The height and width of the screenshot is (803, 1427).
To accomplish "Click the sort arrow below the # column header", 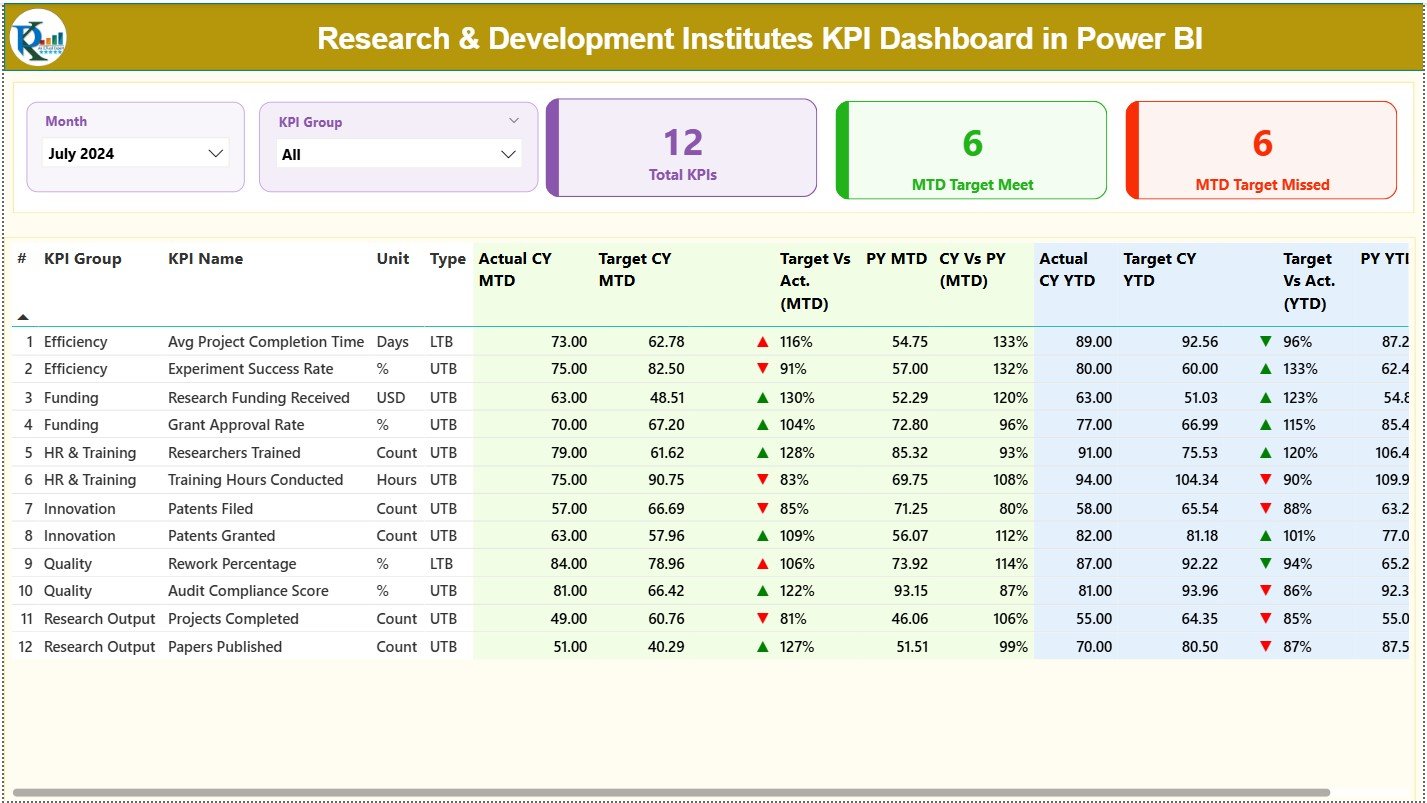I will pos(23,315).
